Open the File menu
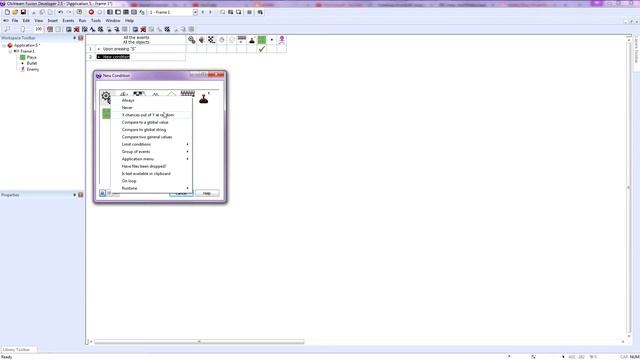 pos(15,20)
